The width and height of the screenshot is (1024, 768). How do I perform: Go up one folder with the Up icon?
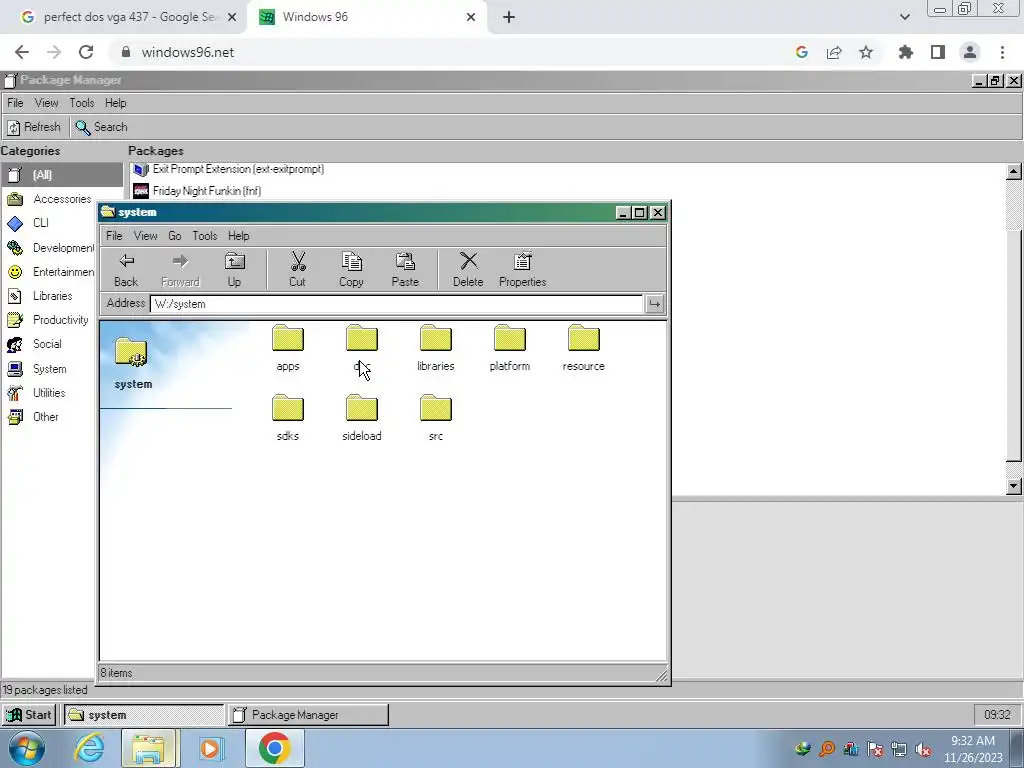tap(234, 270)
